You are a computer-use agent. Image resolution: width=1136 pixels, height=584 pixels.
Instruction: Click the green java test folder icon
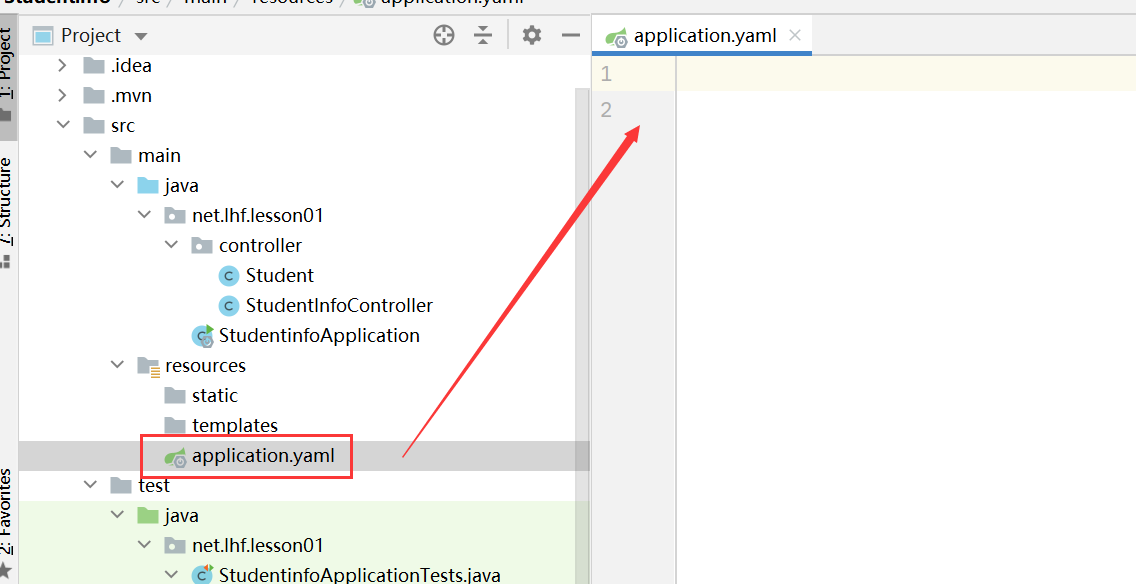(148, 516)
